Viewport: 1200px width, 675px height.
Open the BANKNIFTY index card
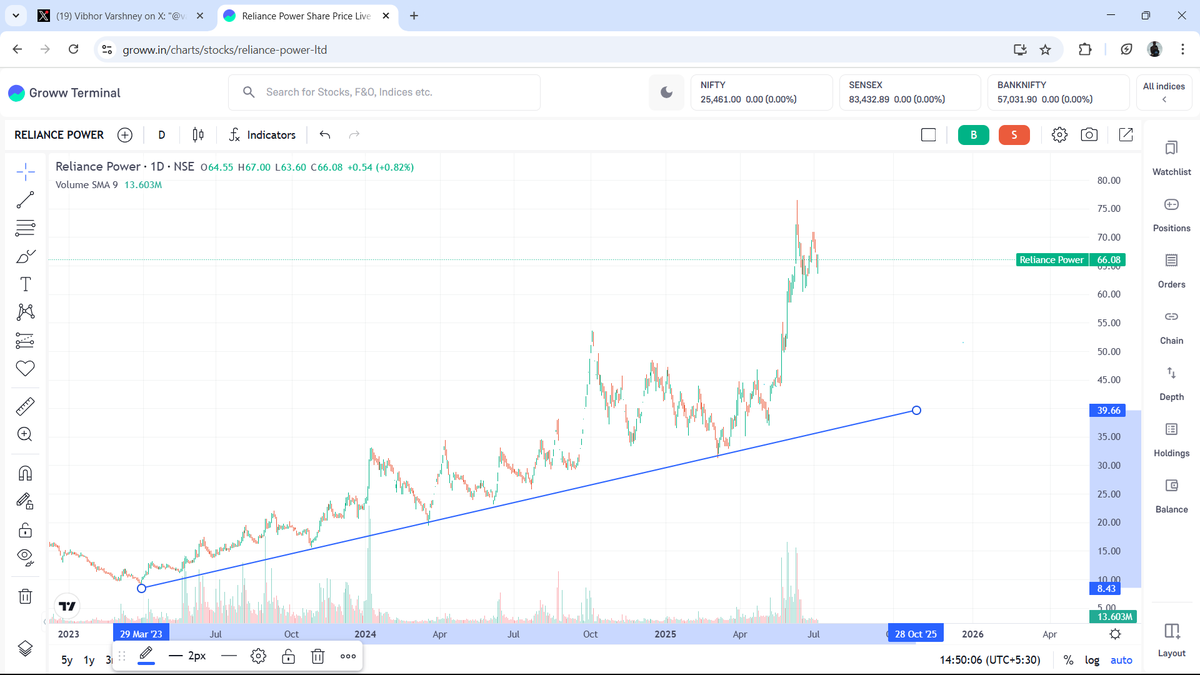[x=1058, y=92]
